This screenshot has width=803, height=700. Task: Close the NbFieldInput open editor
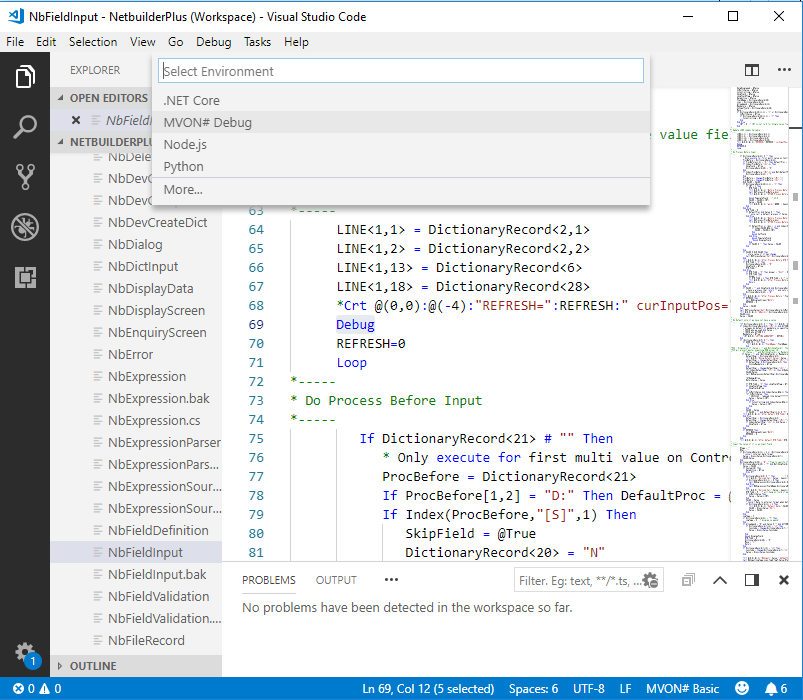tap(76, 120)
